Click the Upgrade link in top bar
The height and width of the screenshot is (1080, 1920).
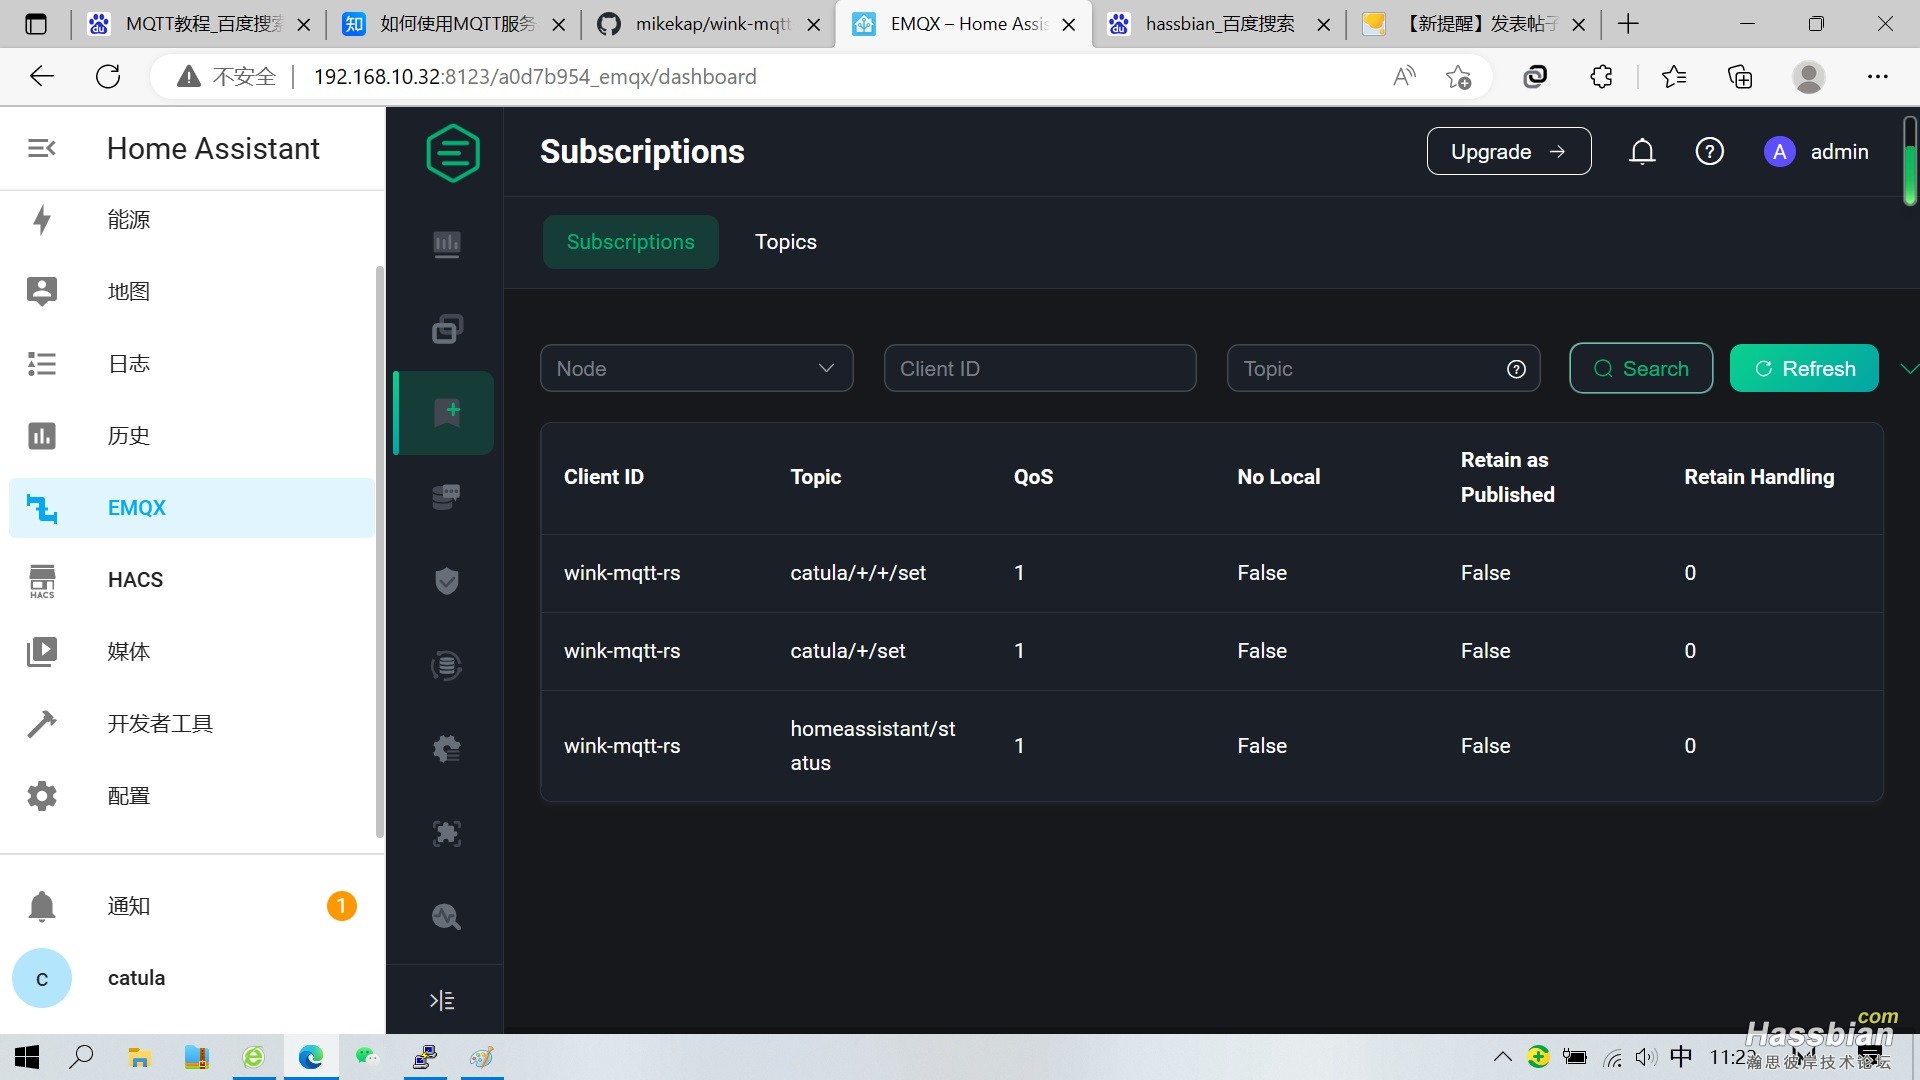(x=1507, y=149)
